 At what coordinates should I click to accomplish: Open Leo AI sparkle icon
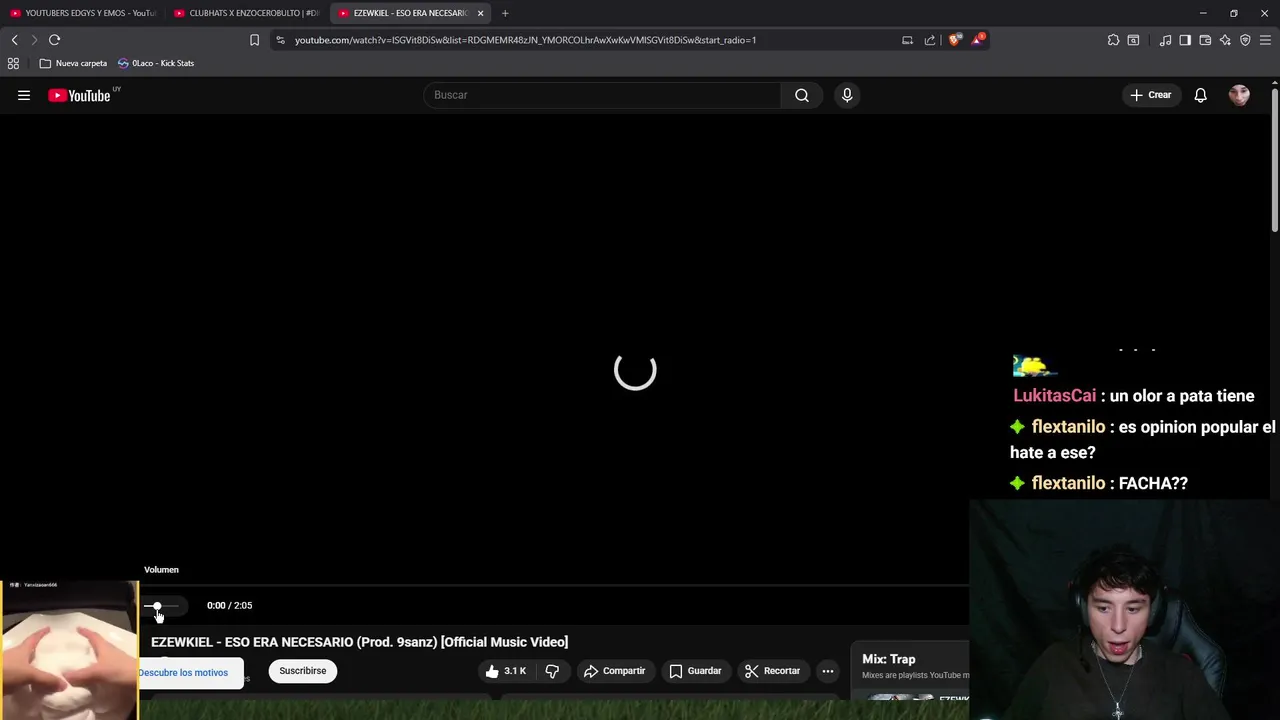(x=1225, y=40)
